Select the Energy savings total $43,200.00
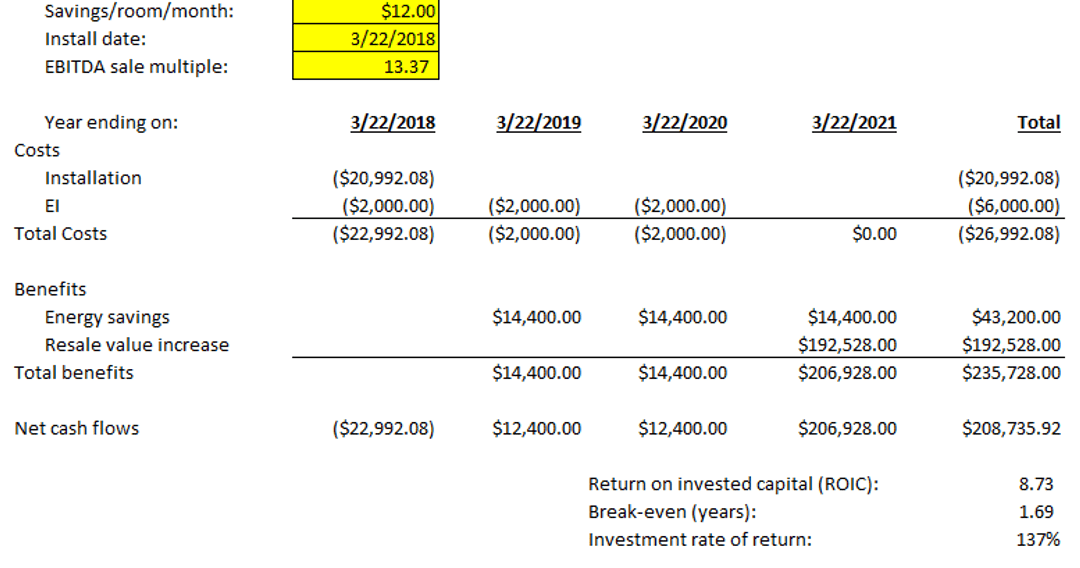This screenshot has width=1080, height=568. pyautogui.click(x=1016, y=318)
